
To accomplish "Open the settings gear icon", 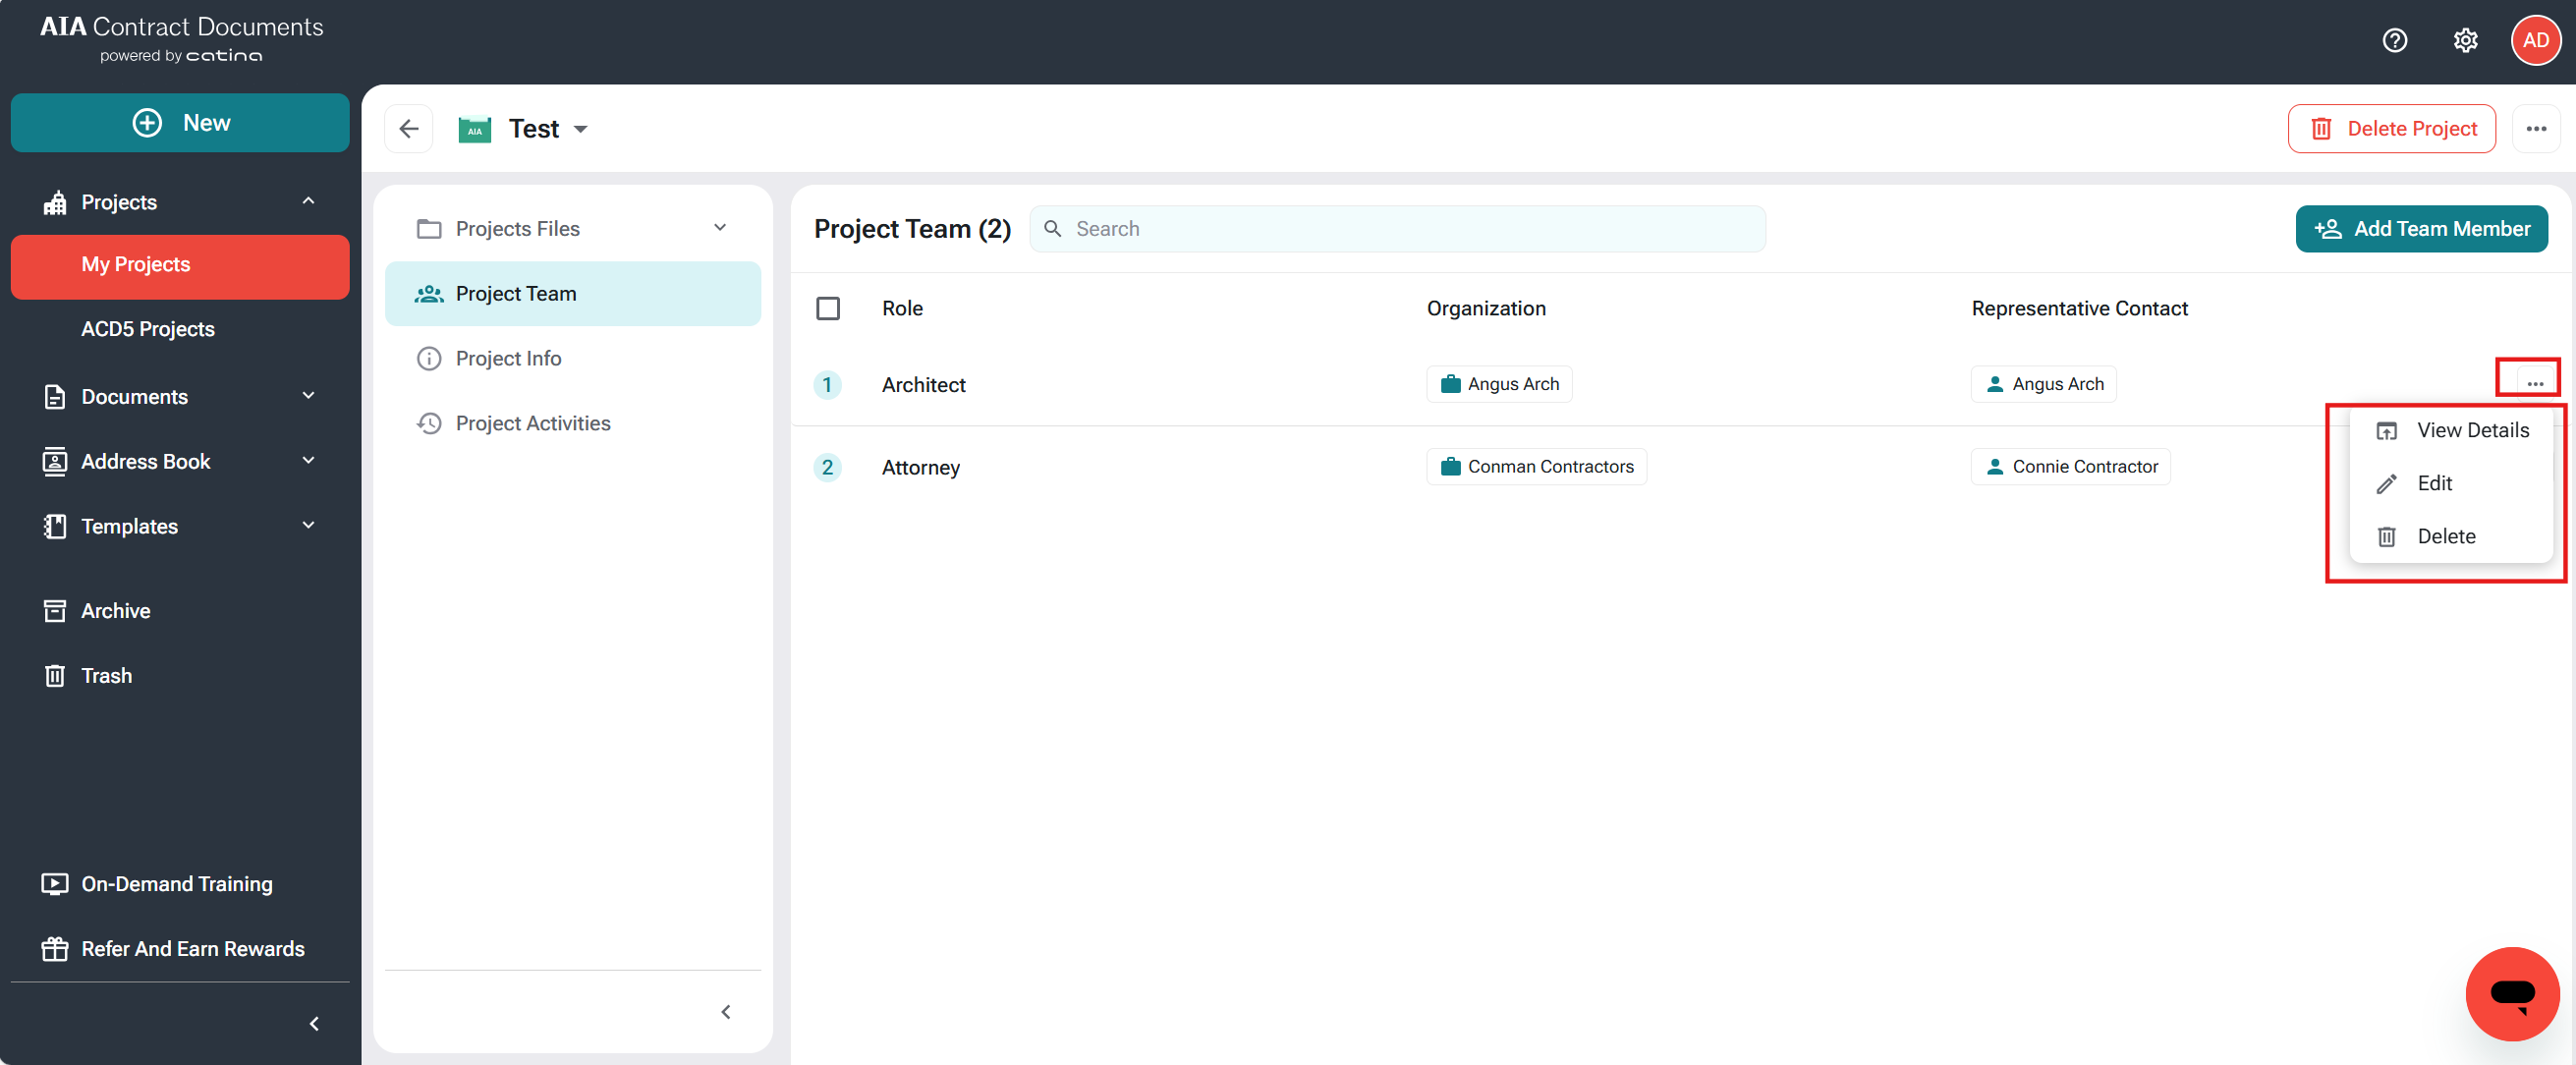I will click(x=2465, y=40).
